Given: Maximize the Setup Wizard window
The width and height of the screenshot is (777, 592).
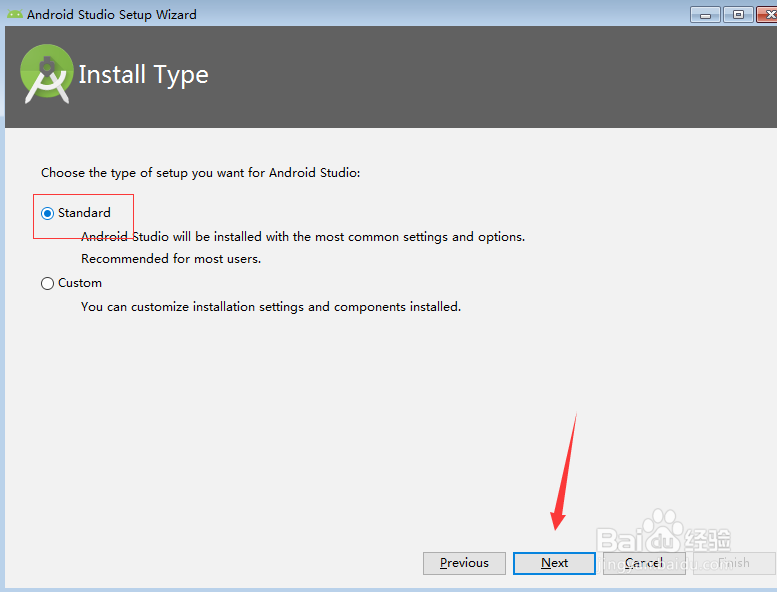Looking at the screenshot, I should pos(738,15).
